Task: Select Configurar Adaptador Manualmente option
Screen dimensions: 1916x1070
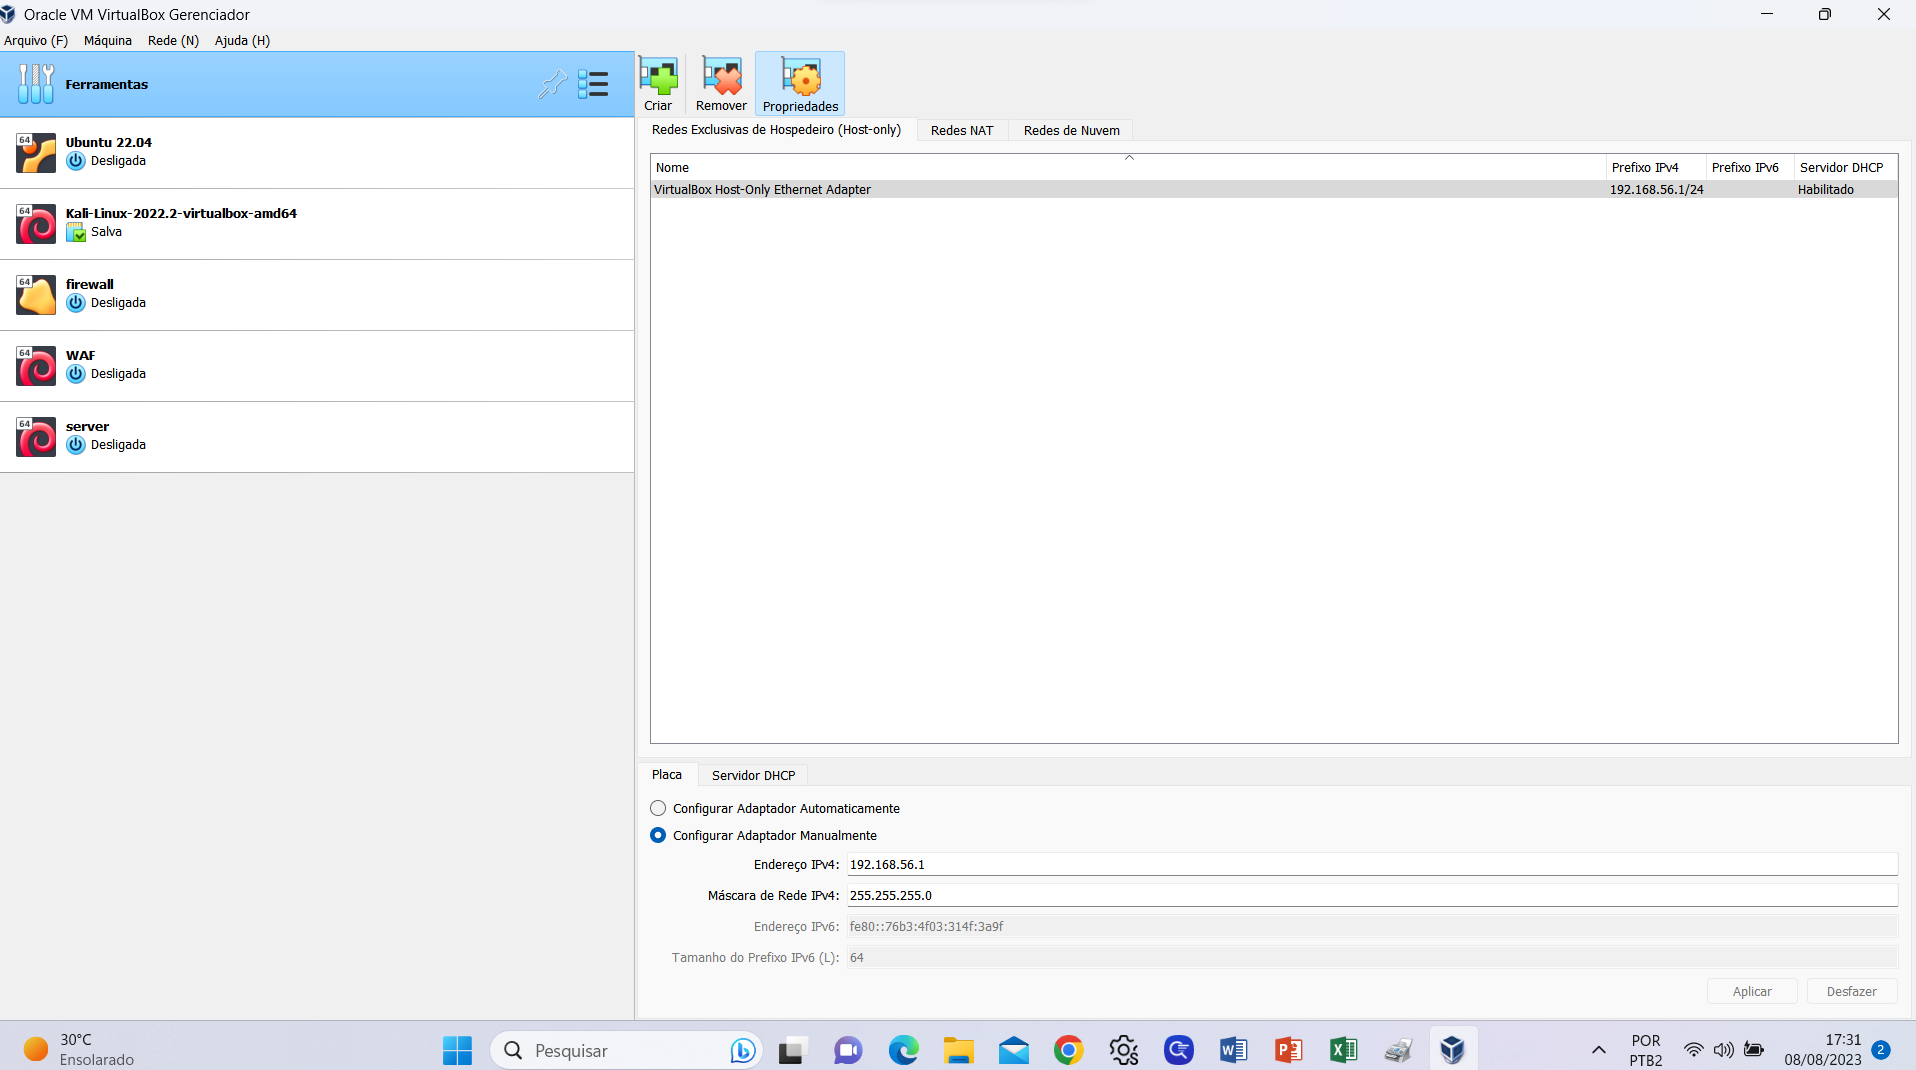Action: click(763, 835)
